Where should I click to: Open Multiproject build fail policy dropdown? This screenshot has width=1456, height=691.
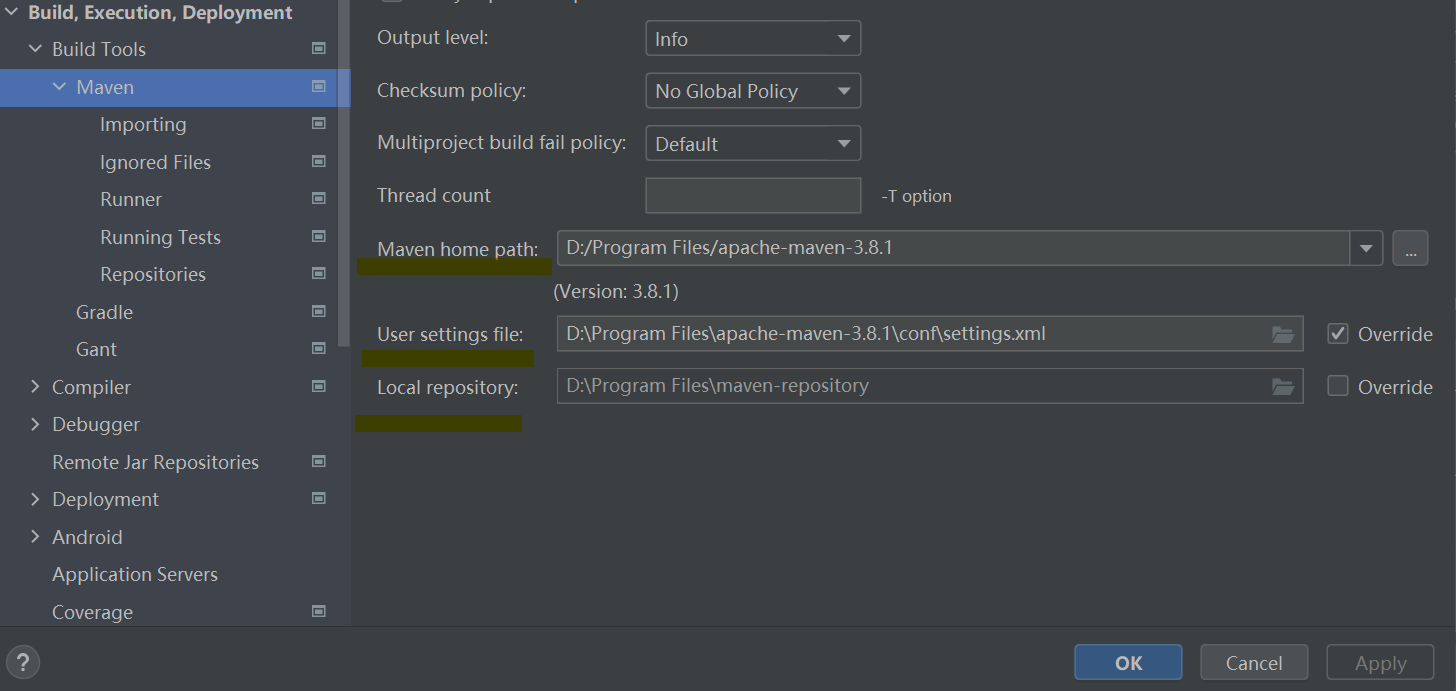pos(753,144)
